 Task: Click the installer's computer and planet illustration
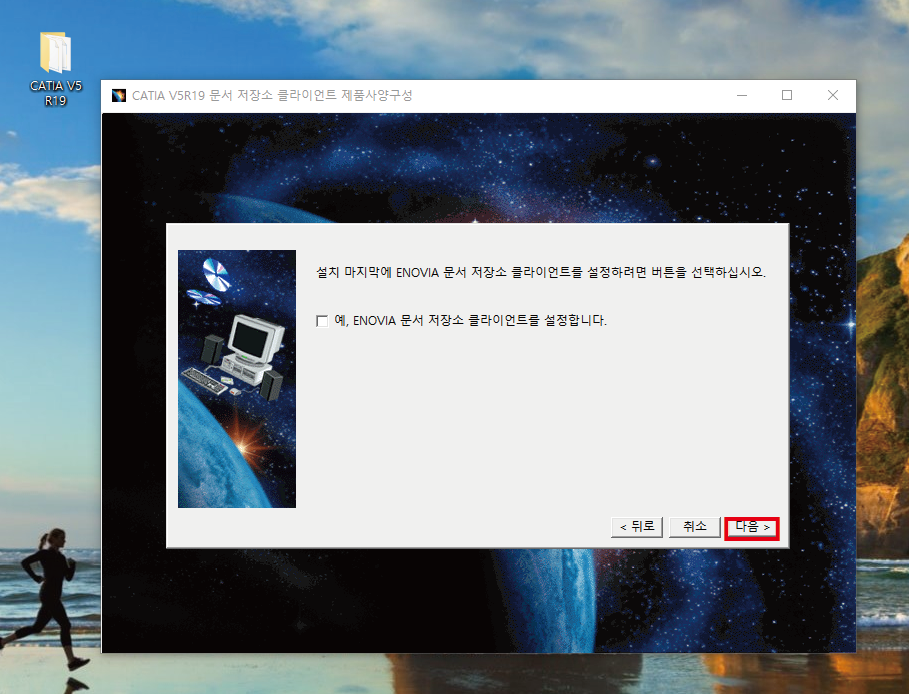[x=237, y=379]
